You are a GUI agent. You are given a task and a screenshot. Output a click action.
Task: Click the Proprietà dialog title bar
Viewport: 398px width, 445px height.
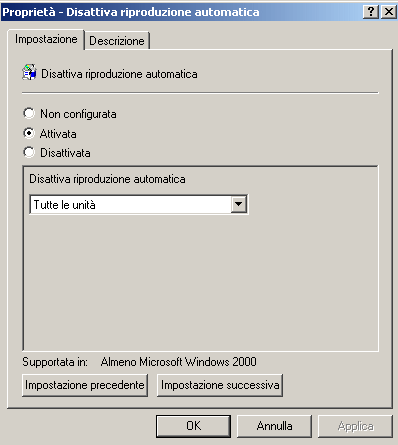(x=182, y=12)
